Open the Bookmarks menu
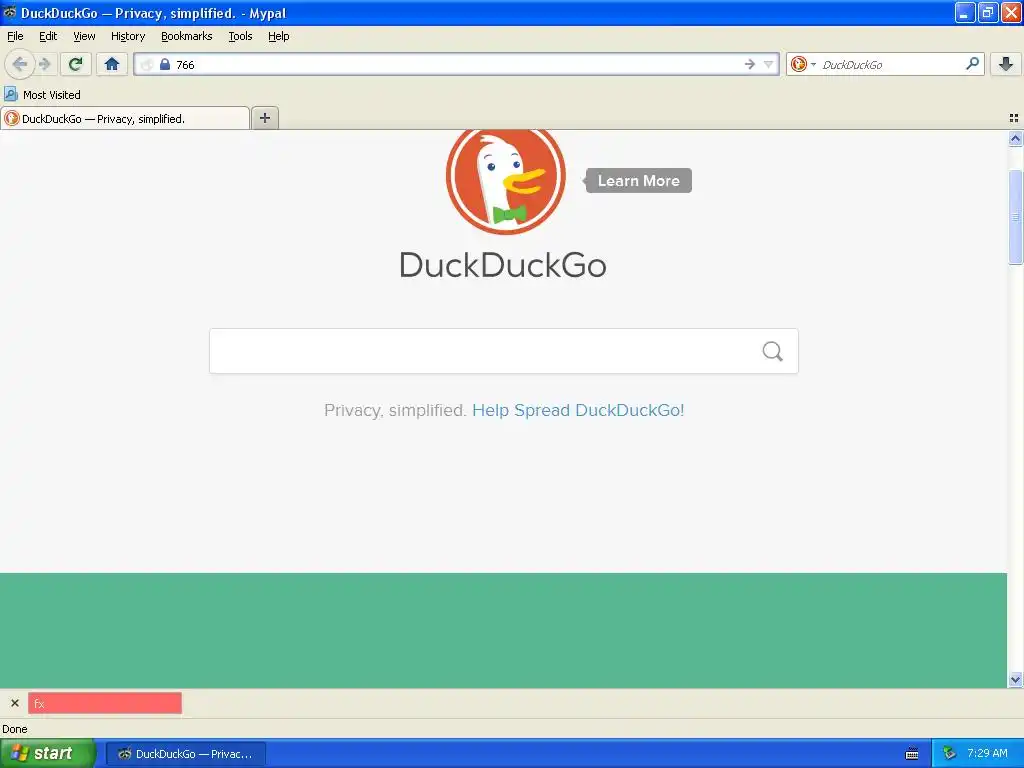 [187, 37]
